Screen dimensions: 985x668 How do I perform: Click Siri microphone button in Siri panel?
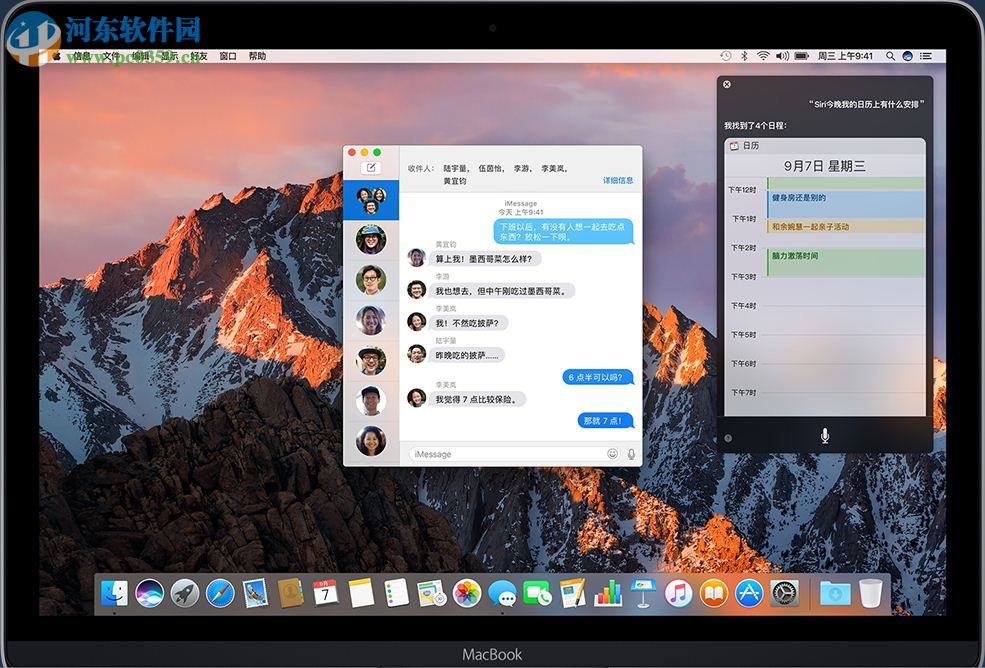coord(825,435)
